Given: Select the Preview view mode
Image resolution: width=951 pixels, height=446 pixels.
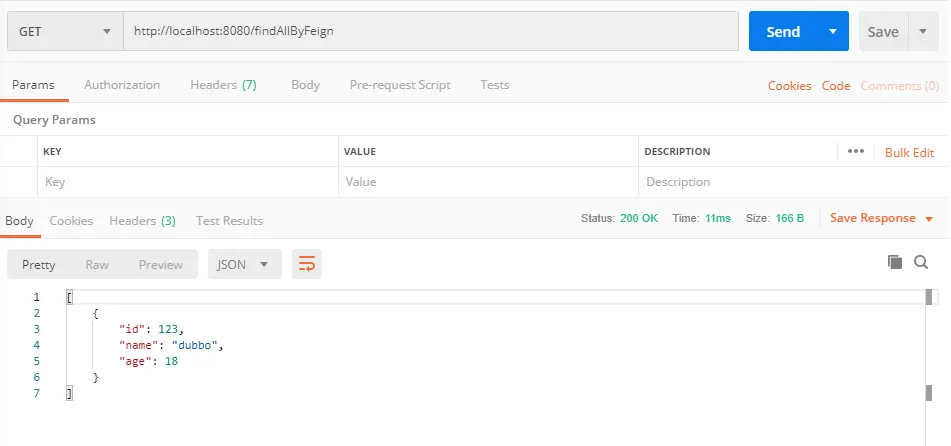Looking at the screenshot, I should [161, 265].
